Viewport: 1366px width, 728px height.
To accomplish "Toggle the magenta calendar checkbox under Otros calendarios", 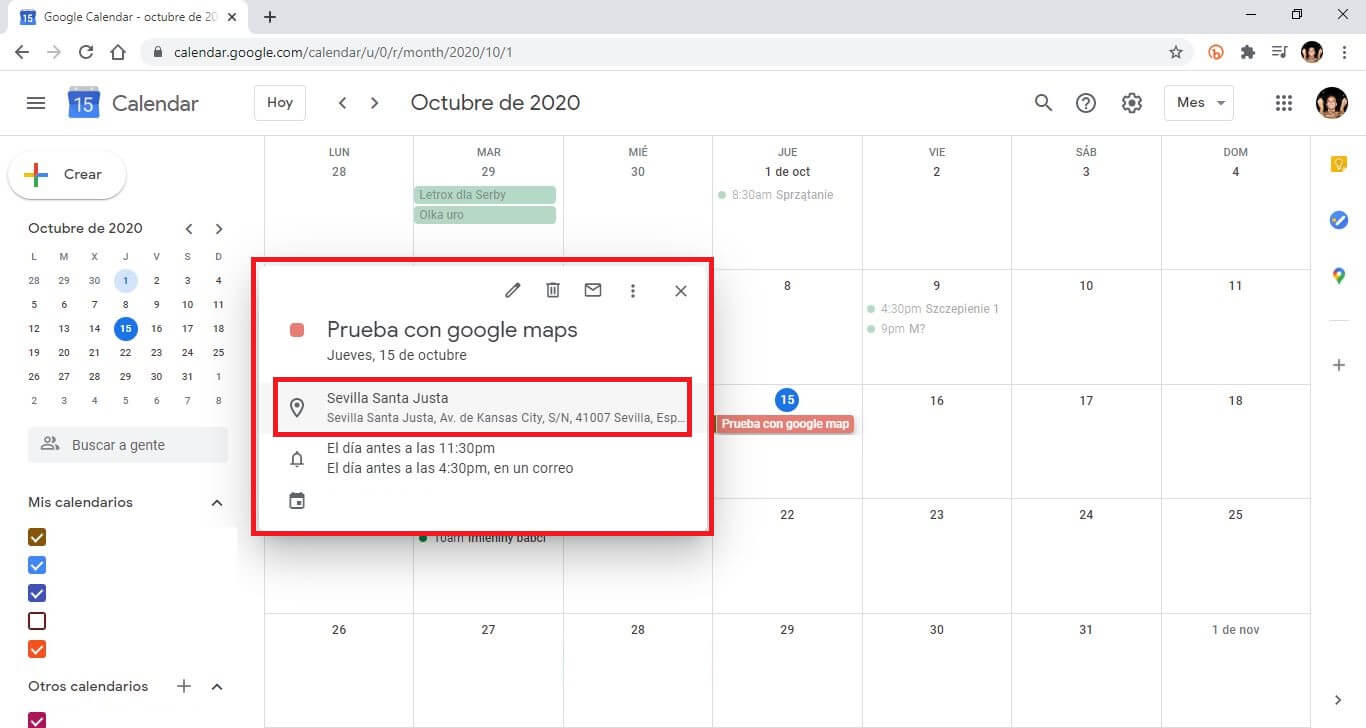I will [x=37, y=719].
